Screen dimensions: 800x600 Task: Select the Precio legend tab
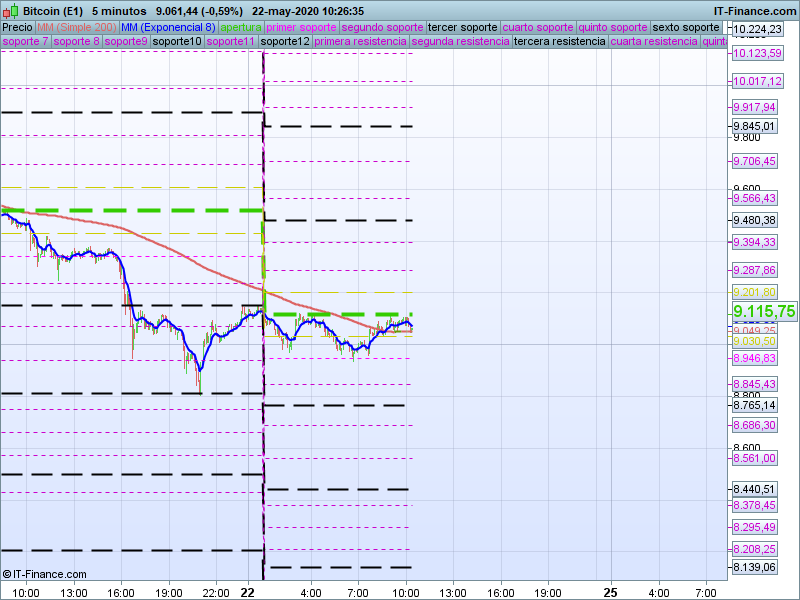click(17, 27)
